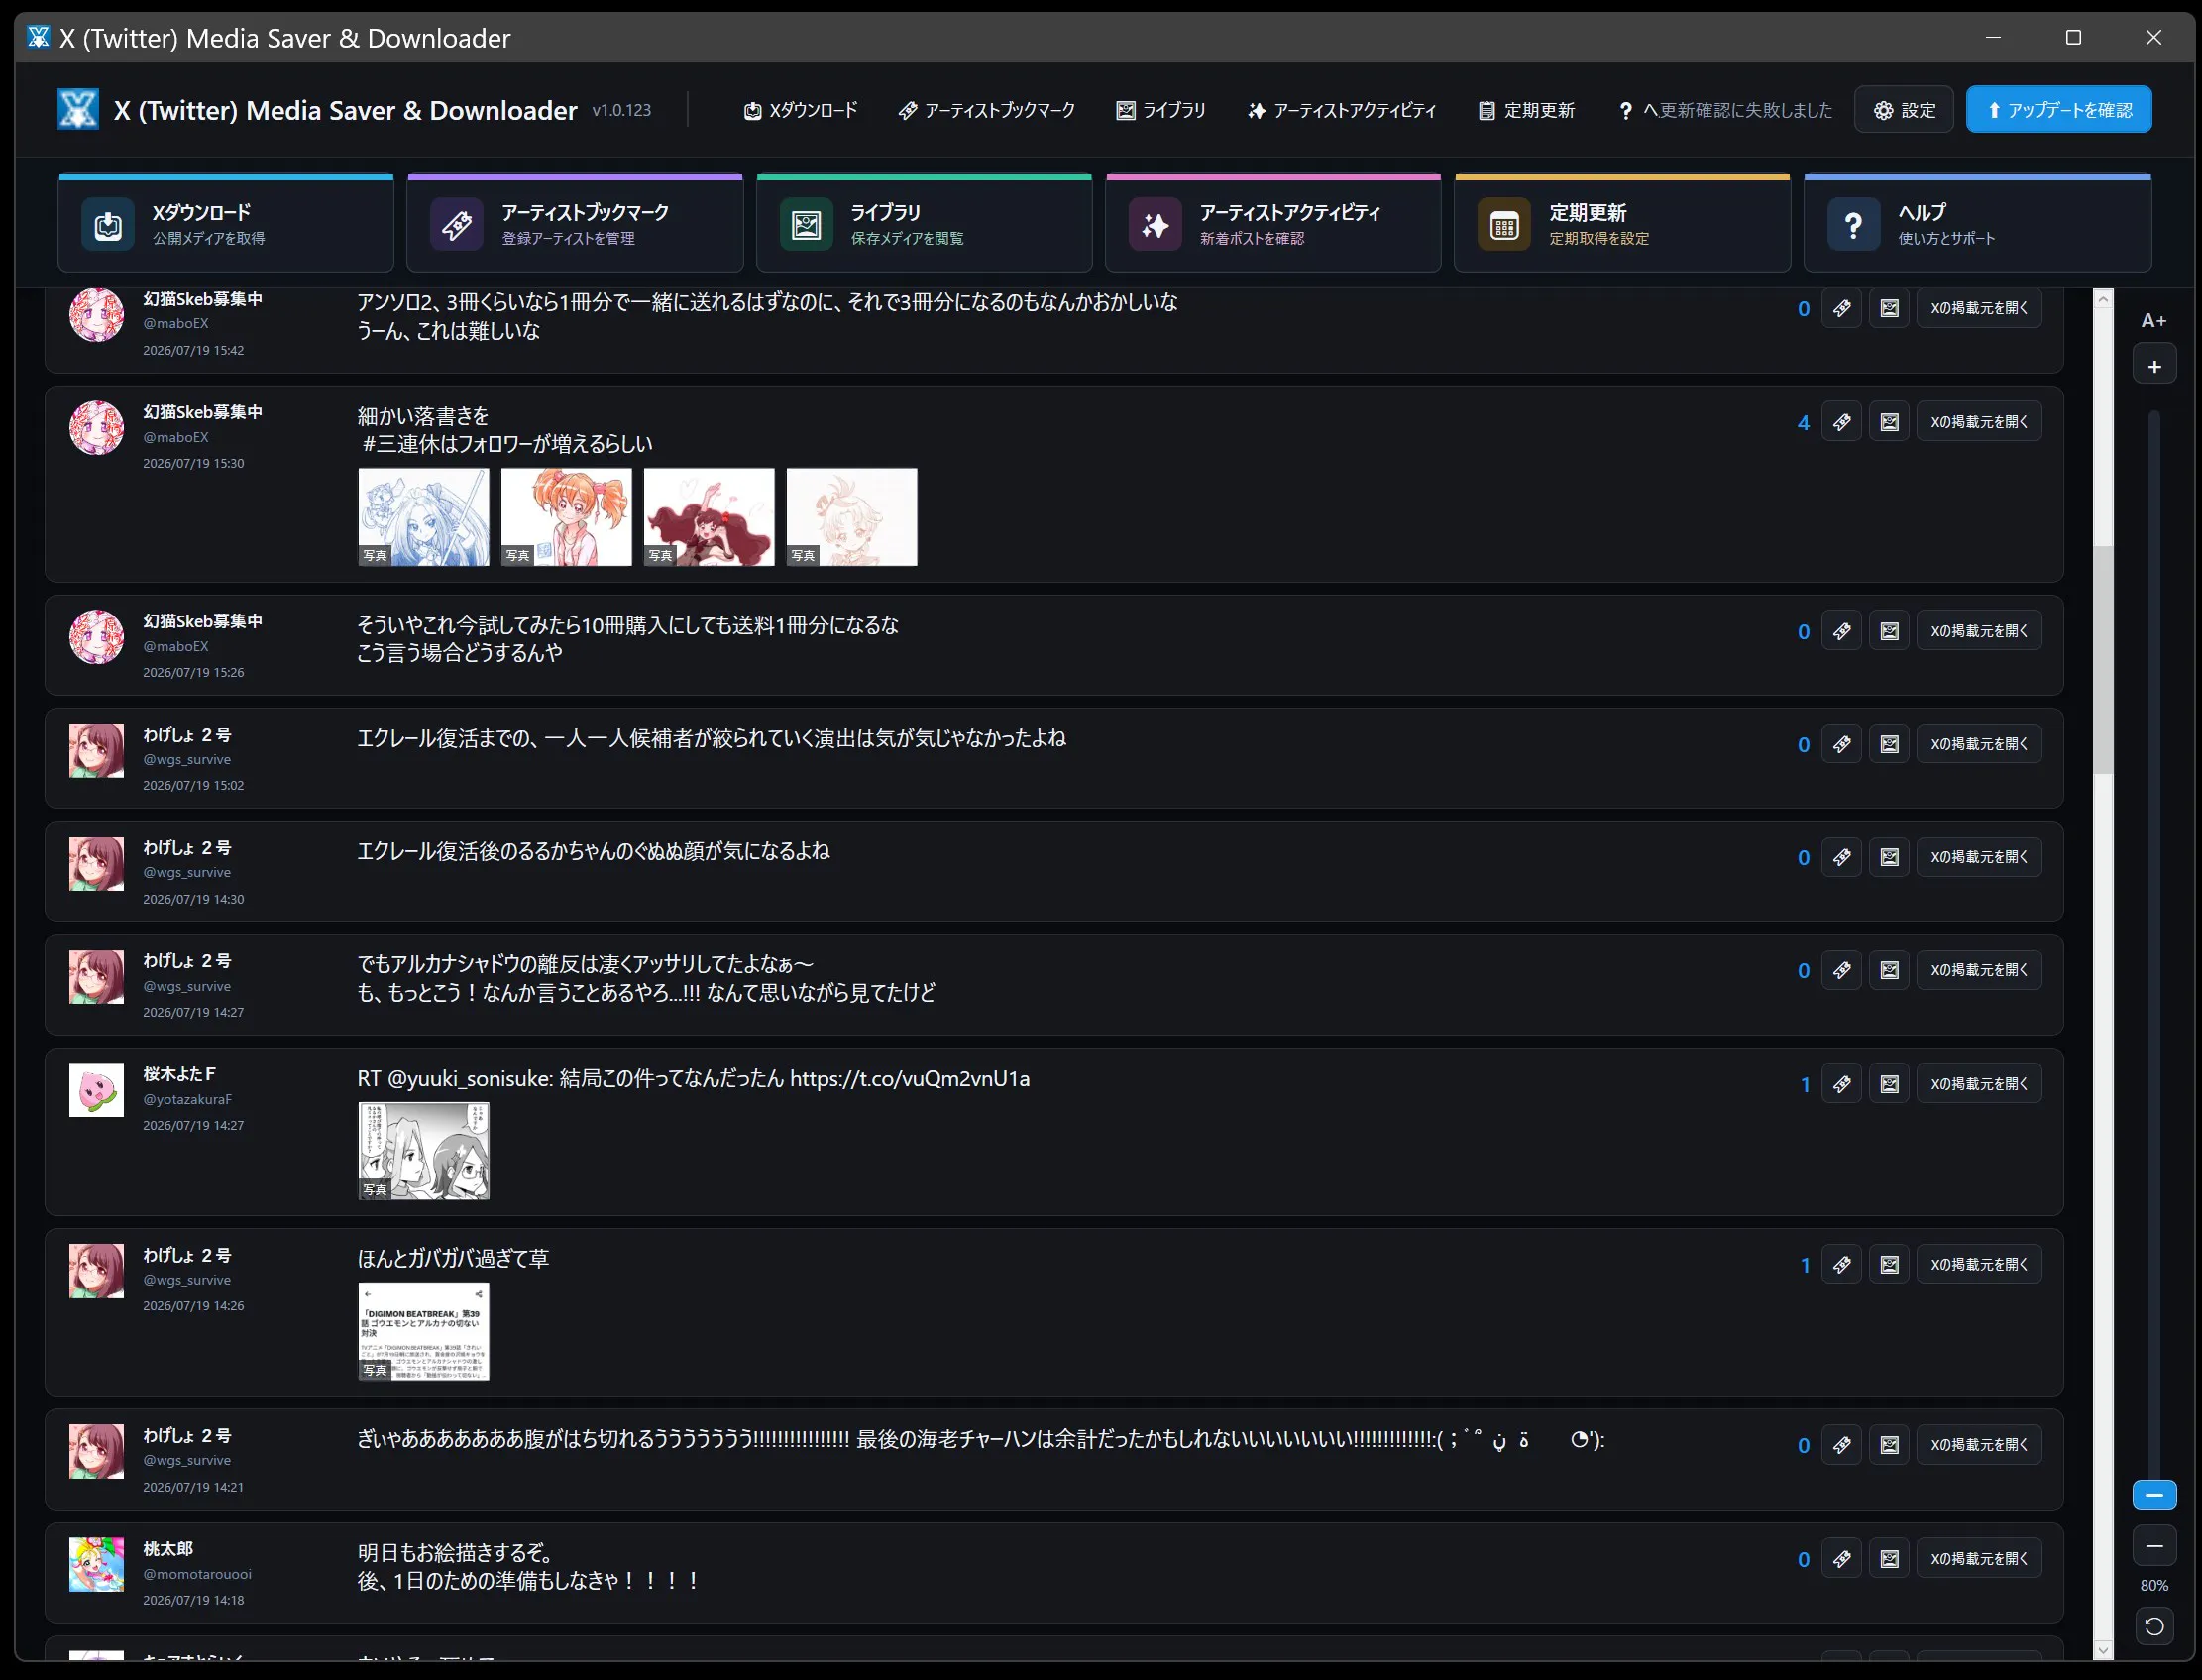Click library image icon on 15:26 post

click(x=1889, y=631)
